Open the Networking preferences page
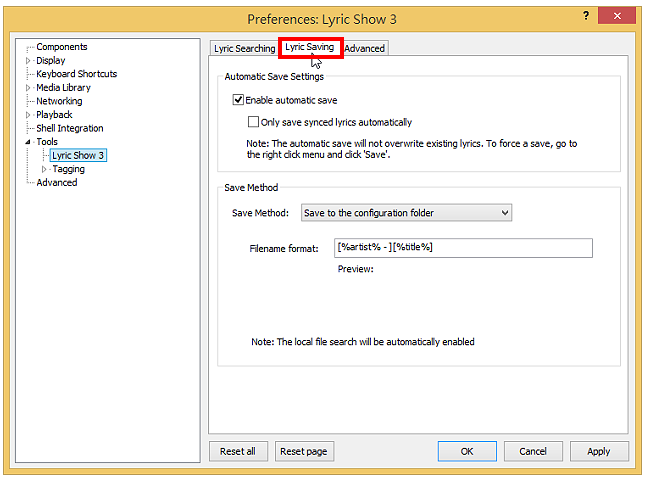 [x=59, y=101]
